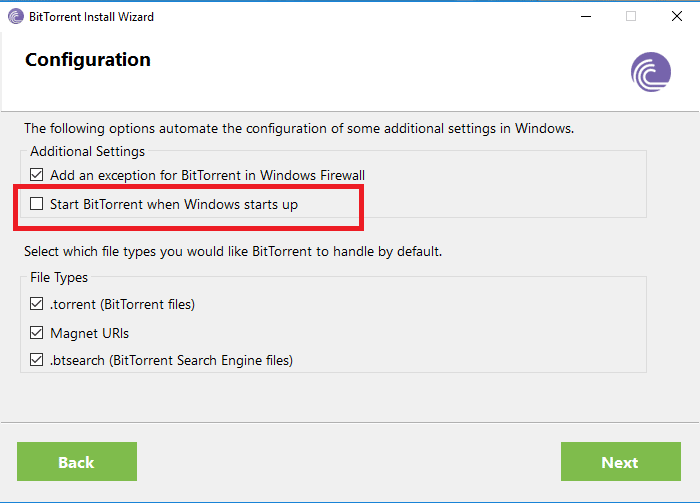The image size is (700, 503).
Task: Click the BitTorrent title bar icon
Action: 16,17
